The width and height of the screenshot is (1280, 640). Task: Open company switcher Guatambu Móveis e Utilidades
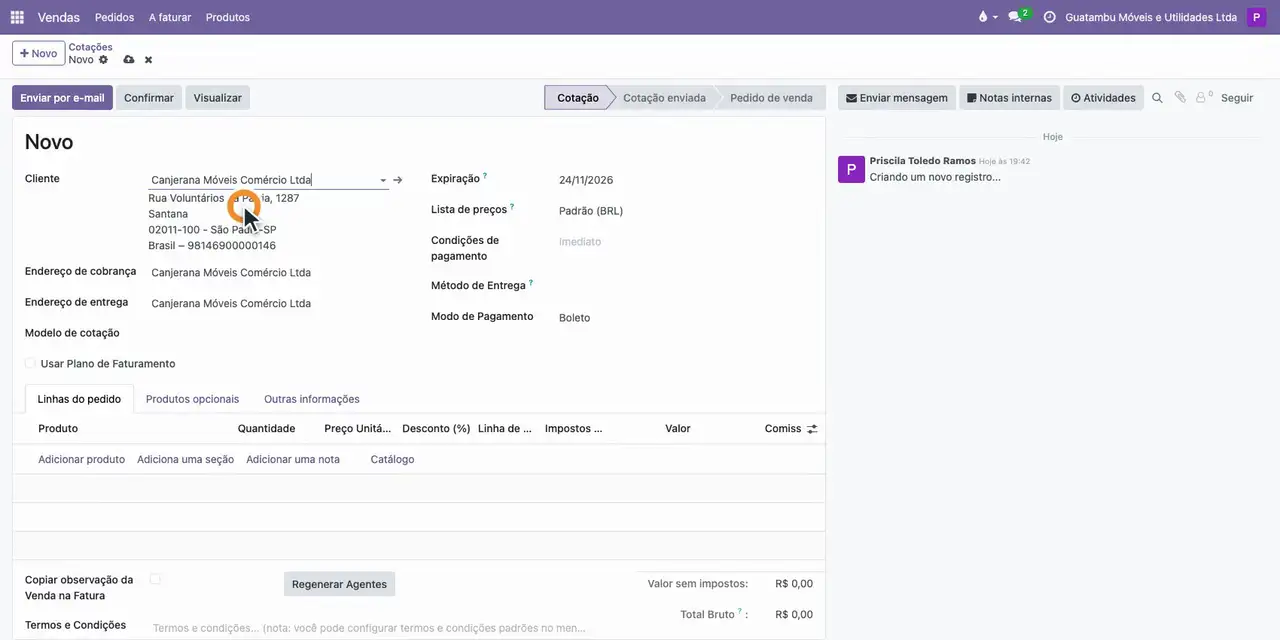click(x=1151, y=17)
